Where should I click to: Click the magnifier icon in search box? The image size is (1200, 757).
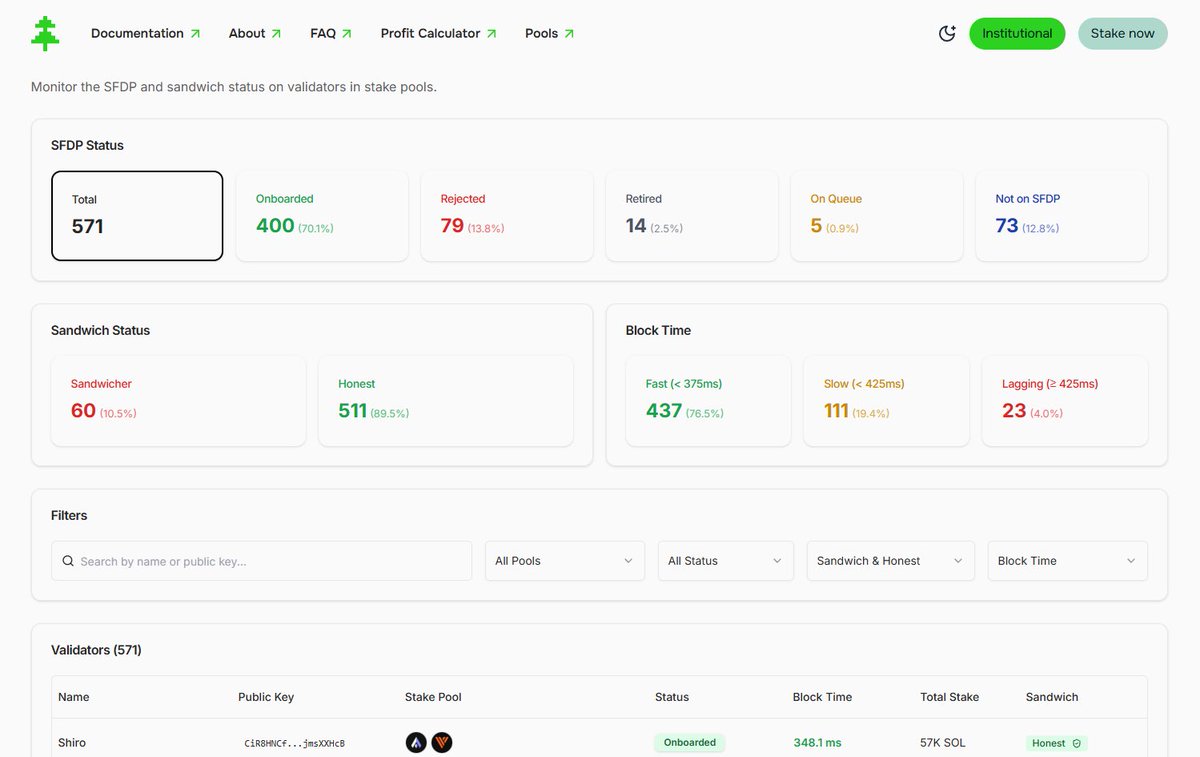click(x=68, y=561)
